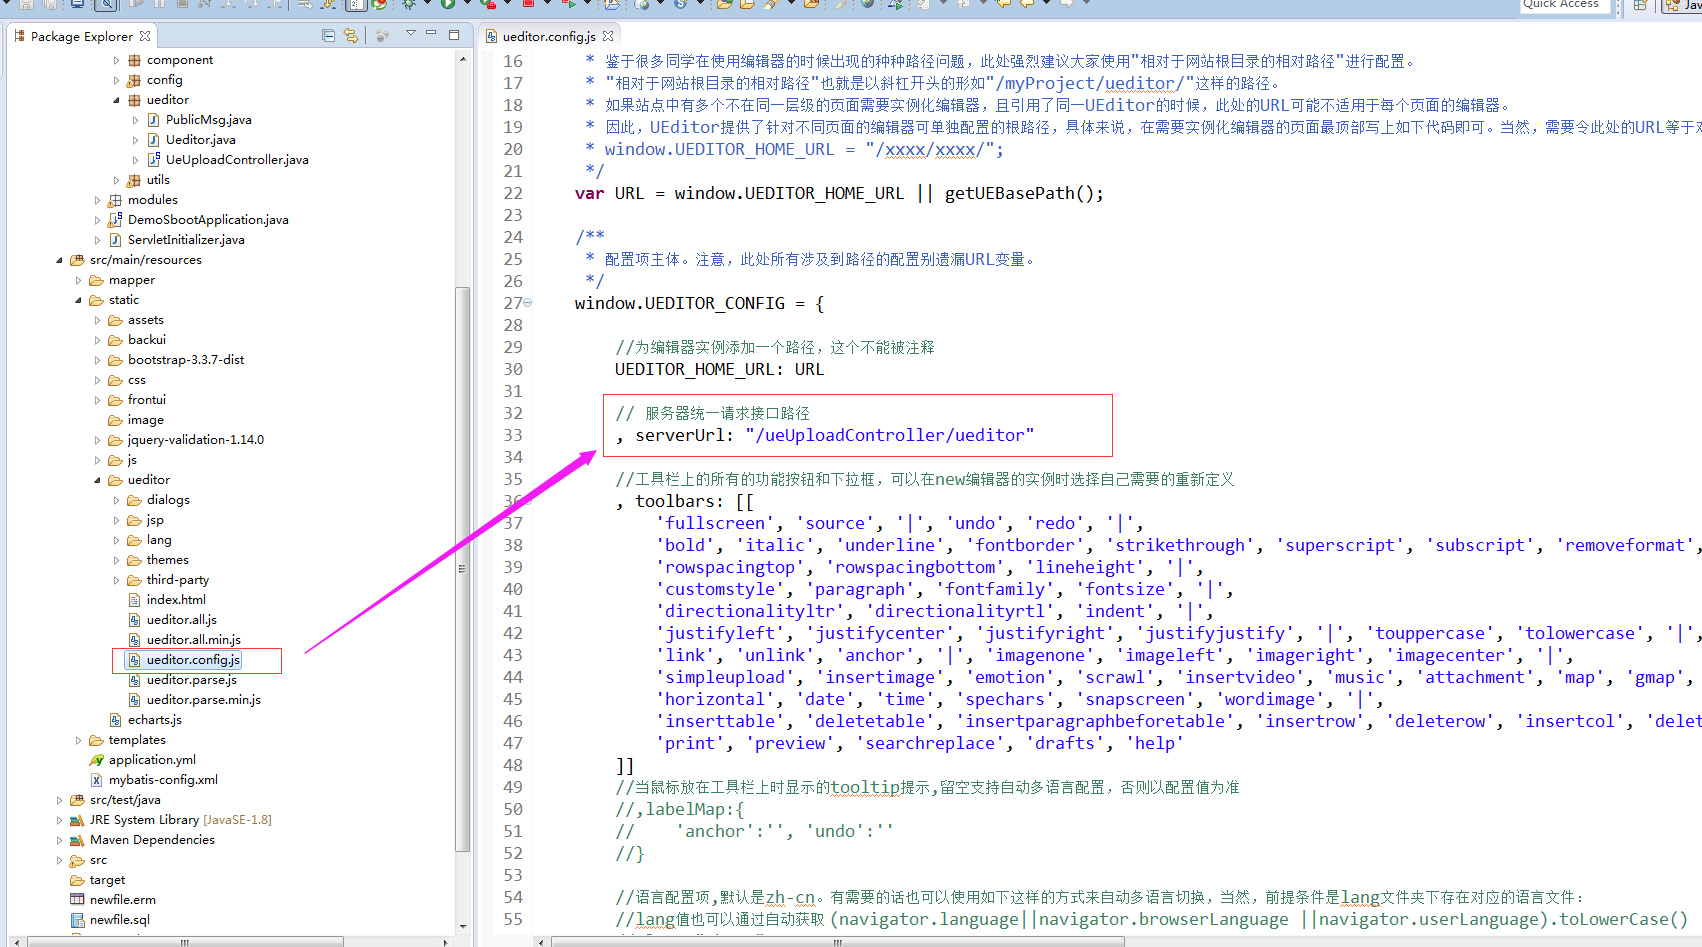The height and width of the screenshot is (947, 1702).
Task: Expand the config package node
Action: point(116,80)
